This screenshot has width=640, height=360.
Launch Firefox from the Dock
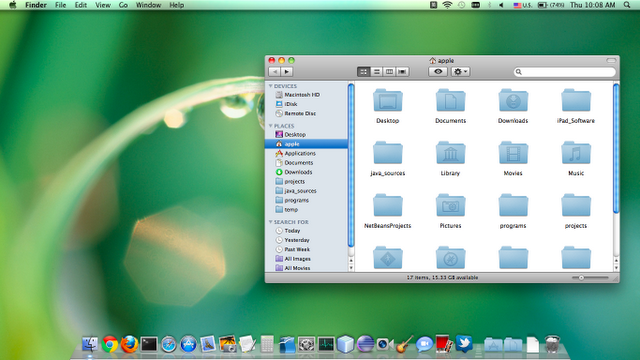129,344
